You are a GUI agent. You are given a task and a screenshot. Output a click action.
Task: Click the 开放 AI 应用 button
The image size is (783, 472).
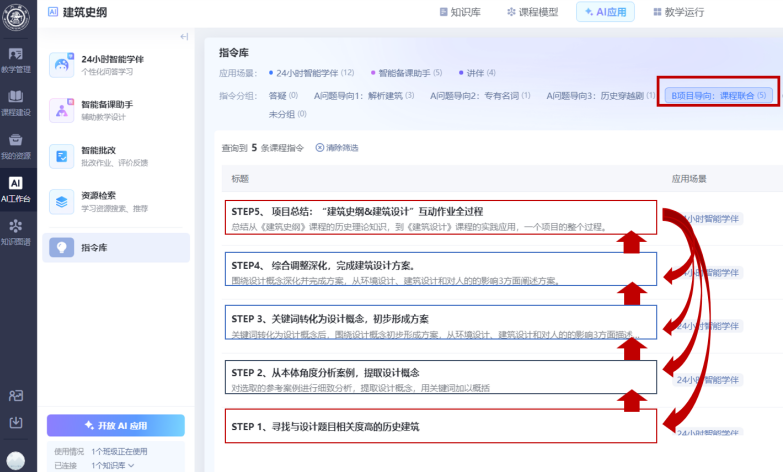[x=116, y=425]
